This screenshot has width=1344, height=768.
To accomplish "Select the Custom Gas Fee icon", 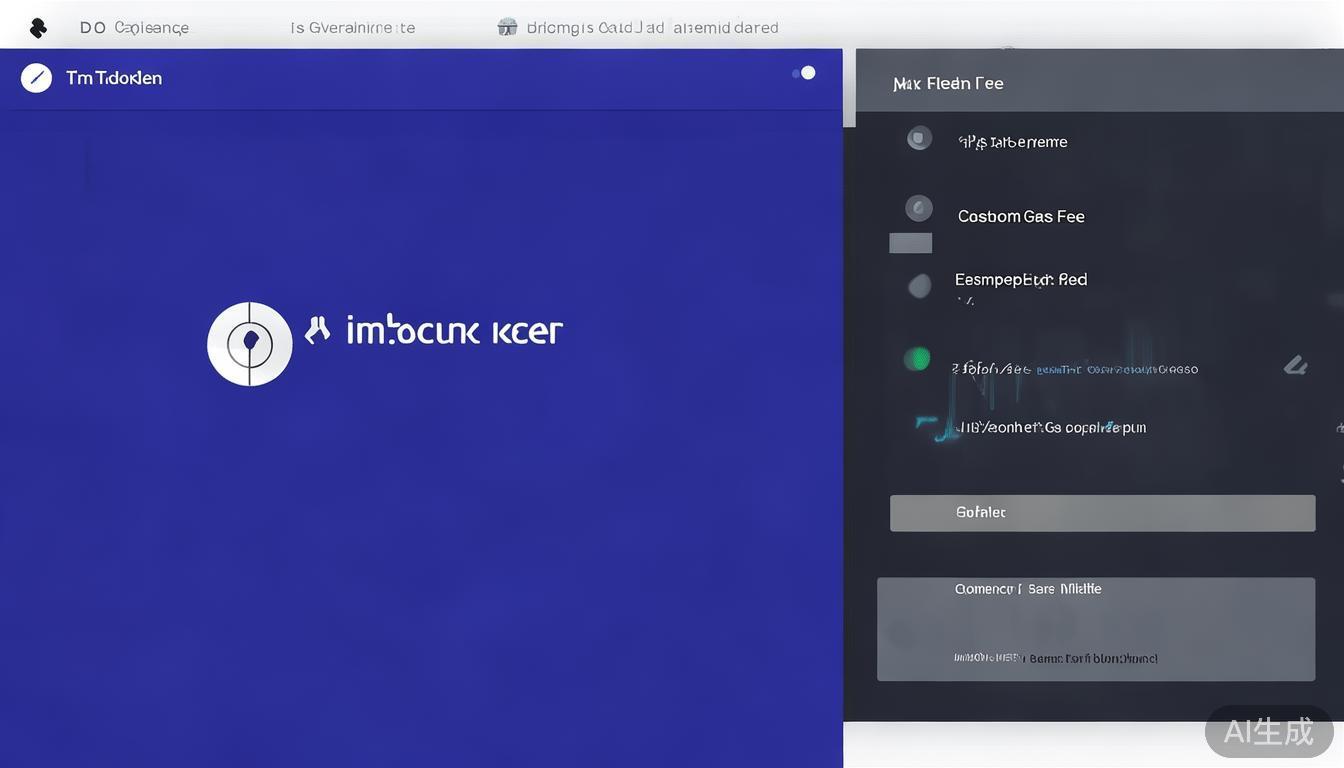I will 919,208.
